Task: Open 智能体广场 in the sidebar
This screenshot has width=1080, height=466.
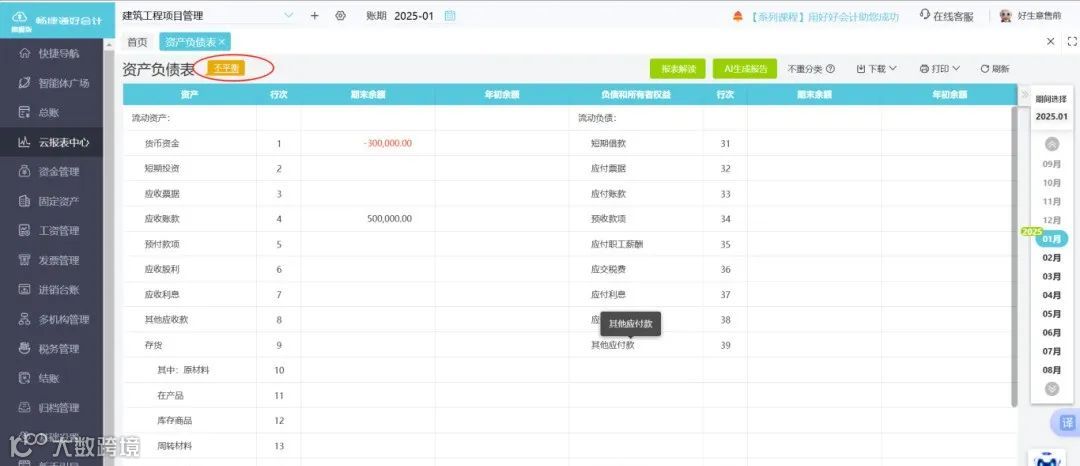Action: point(52,83)
